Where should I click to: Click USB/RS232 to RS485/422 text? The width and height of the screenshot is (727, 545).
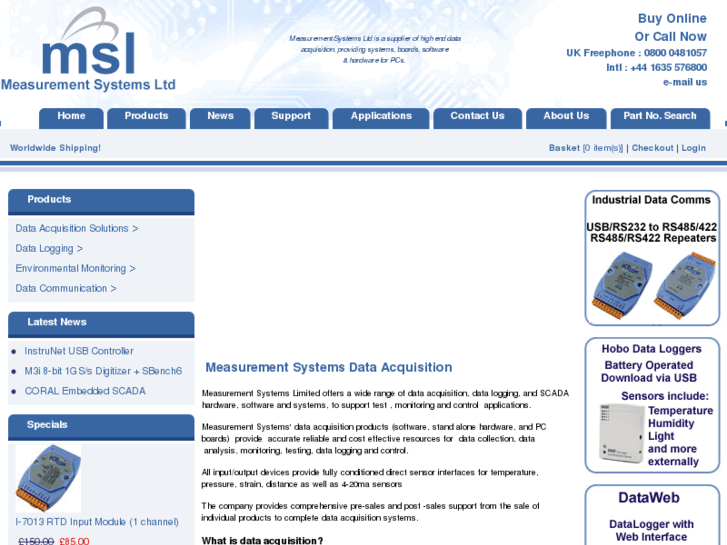point(651,227)
